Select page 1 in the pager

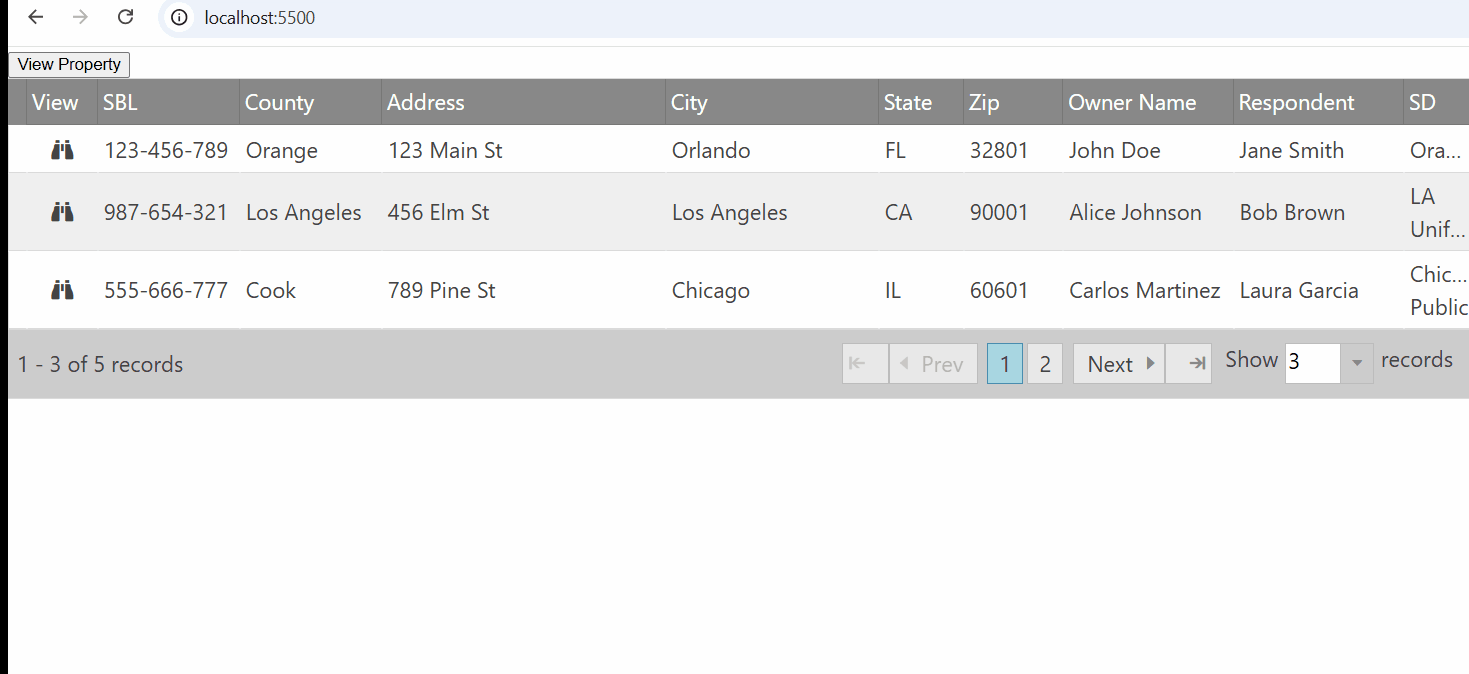tap(1004, 364)
